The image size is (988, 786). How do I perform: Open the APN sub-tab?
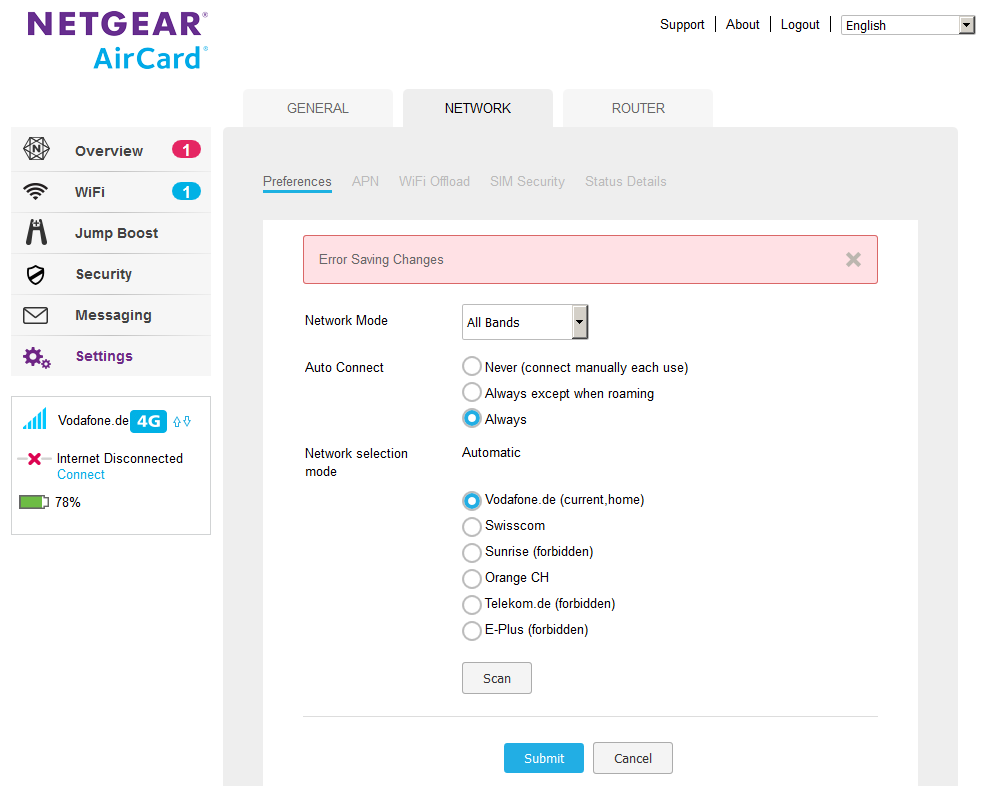pyautogui.click(x=365, y=181)
